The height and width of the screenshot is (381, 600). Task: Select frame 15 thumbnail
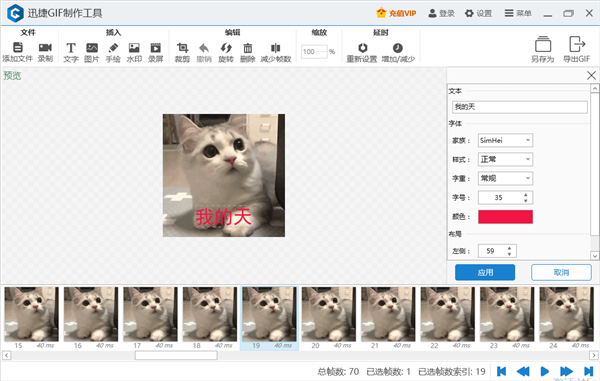click(31, 314)
